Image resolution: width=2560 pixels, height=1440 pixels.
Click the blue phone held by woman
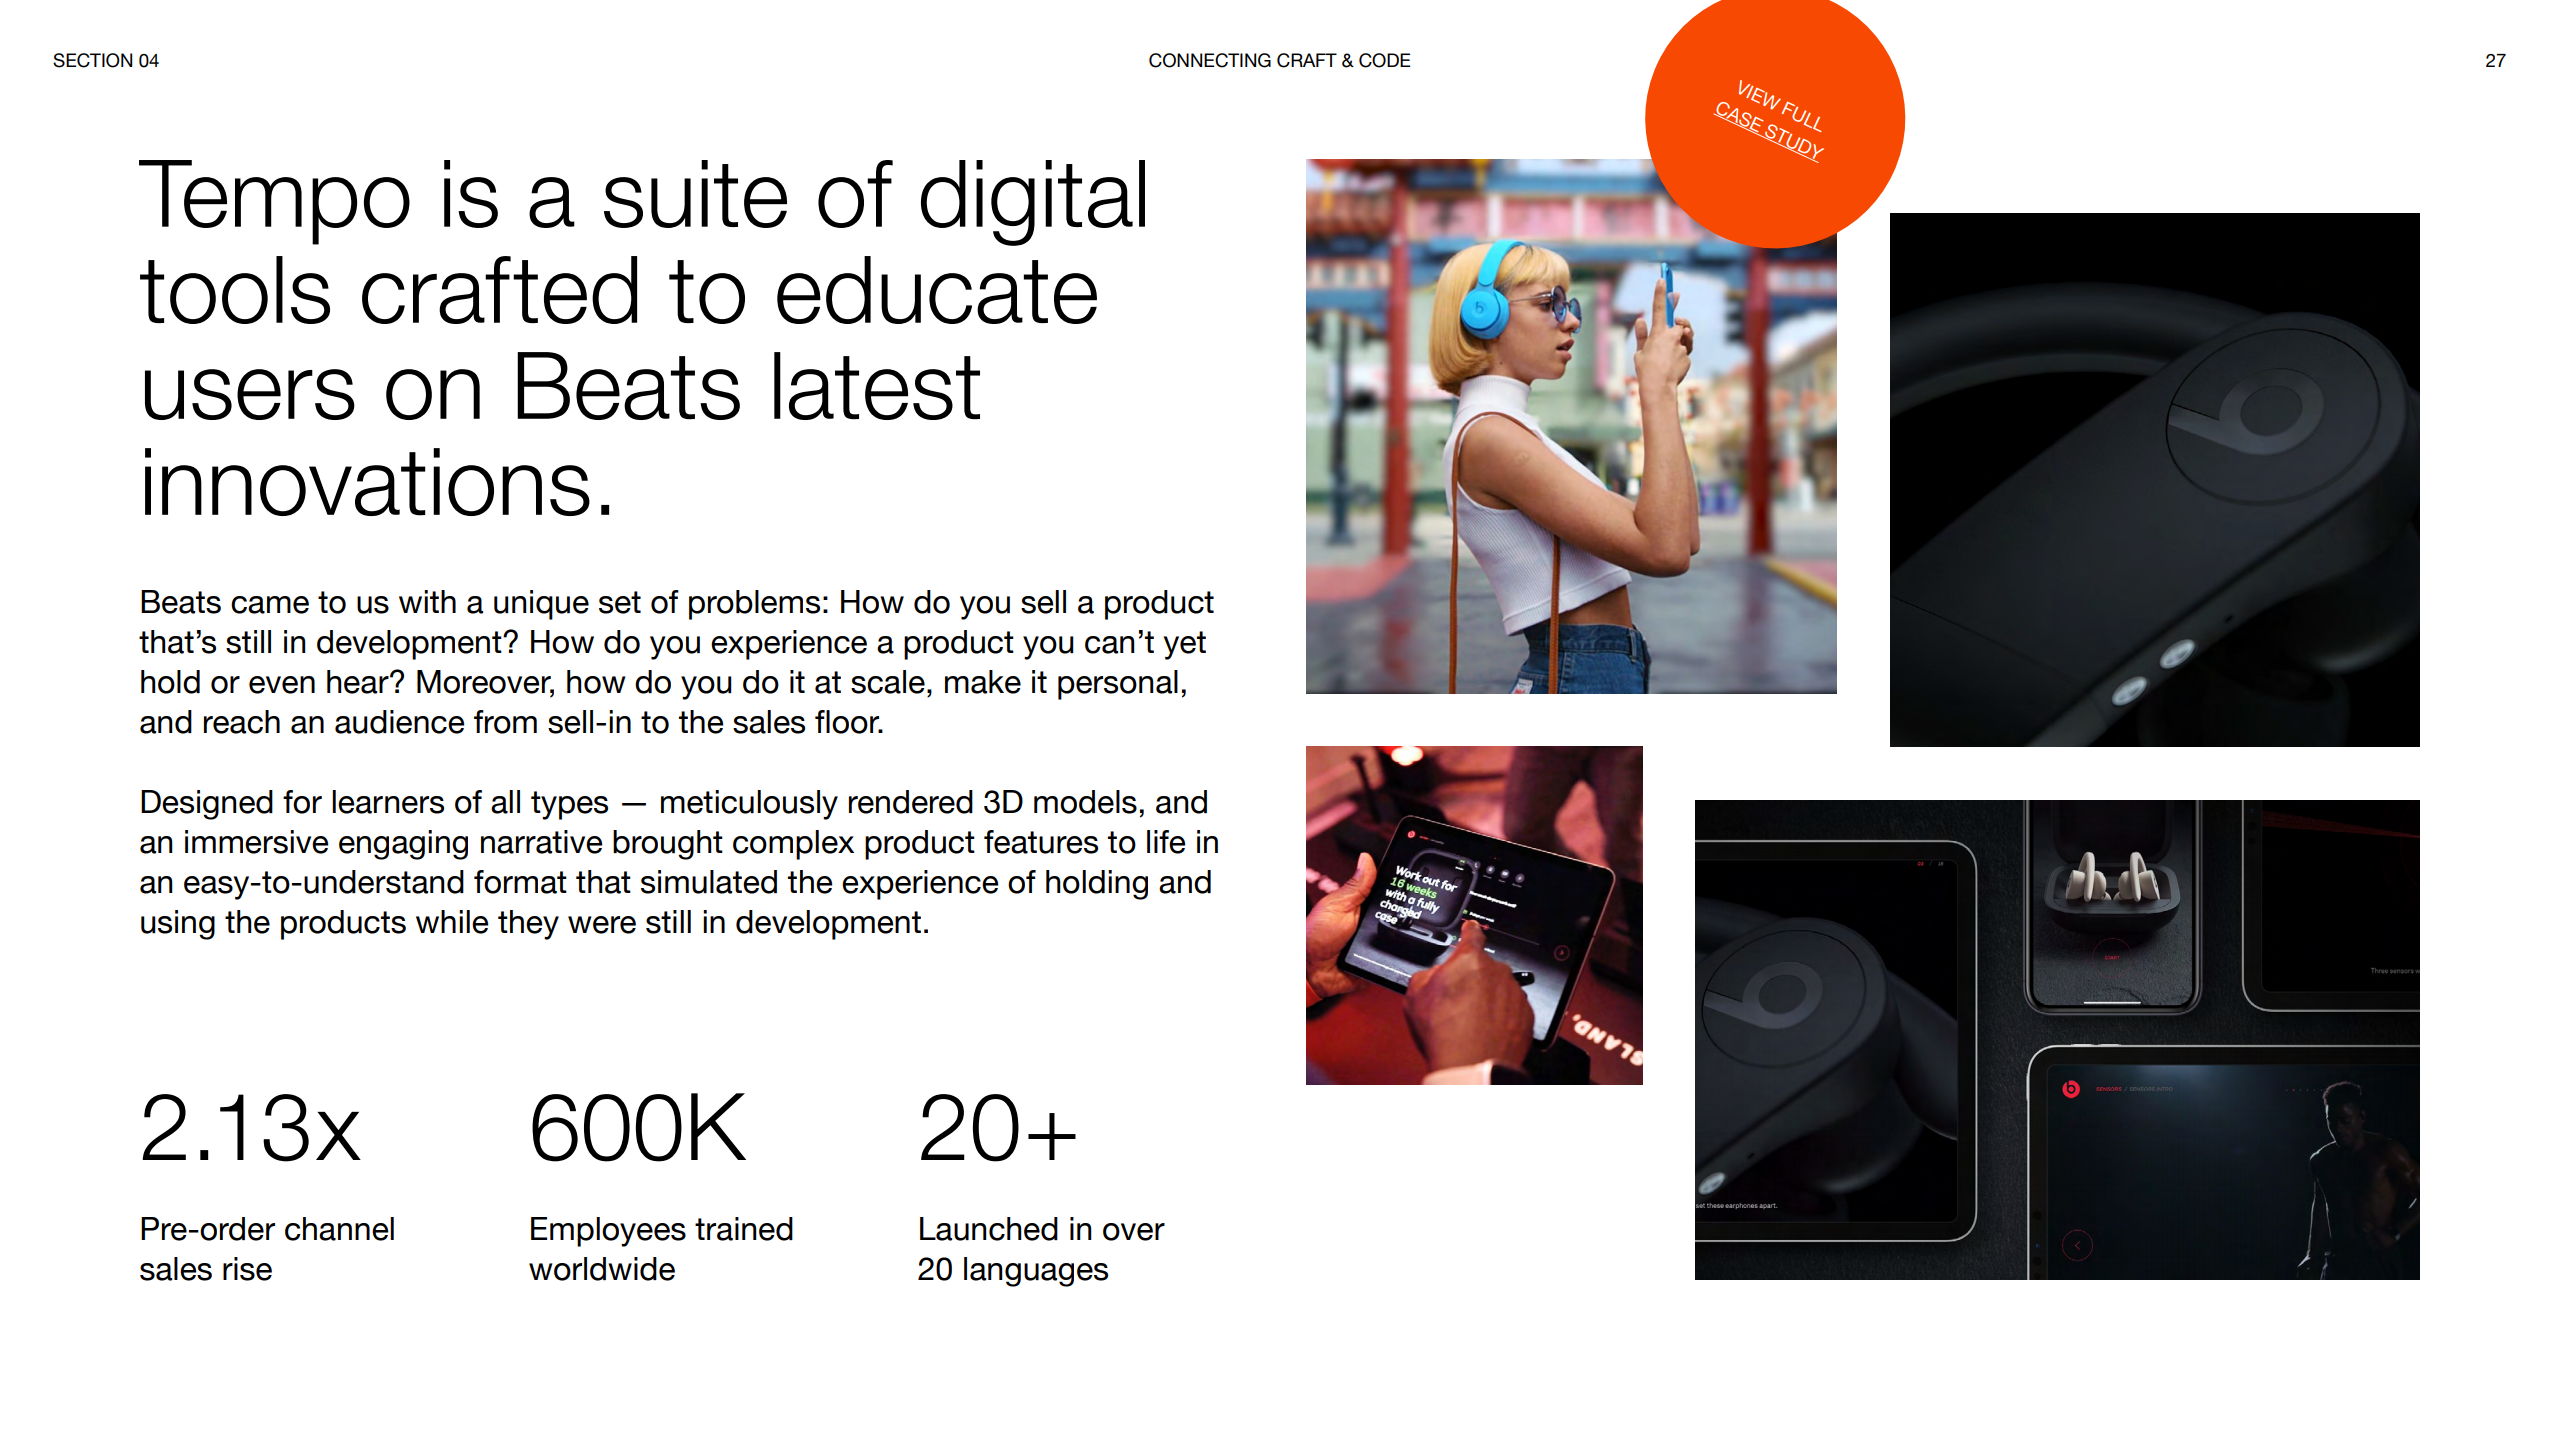(x=1667, y=295)
